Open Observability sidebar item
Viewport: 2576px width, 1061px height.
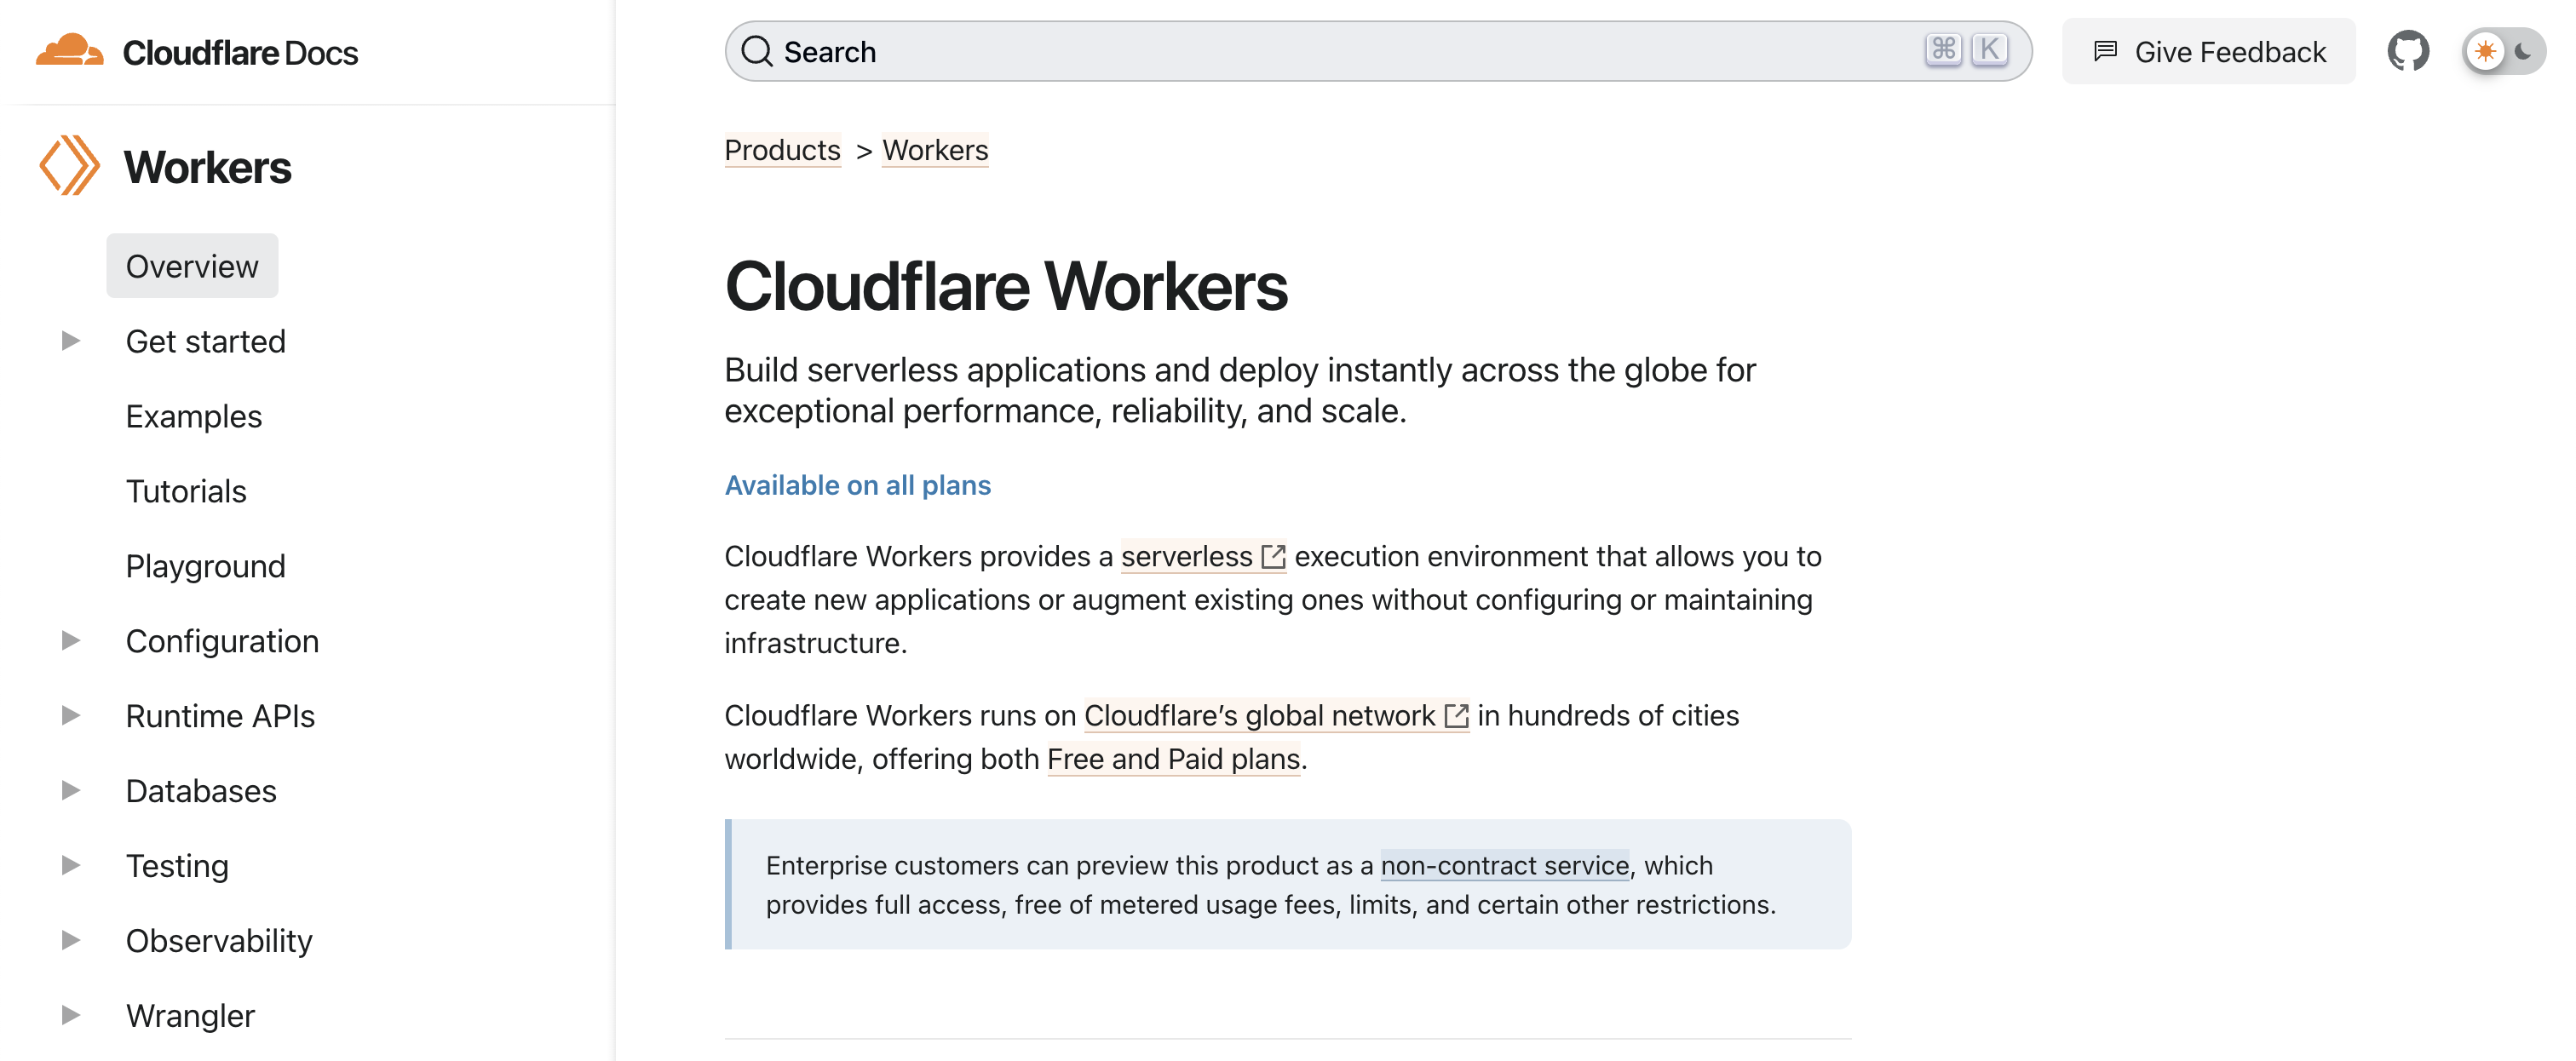pyautogui.click(x=219, y=941)
